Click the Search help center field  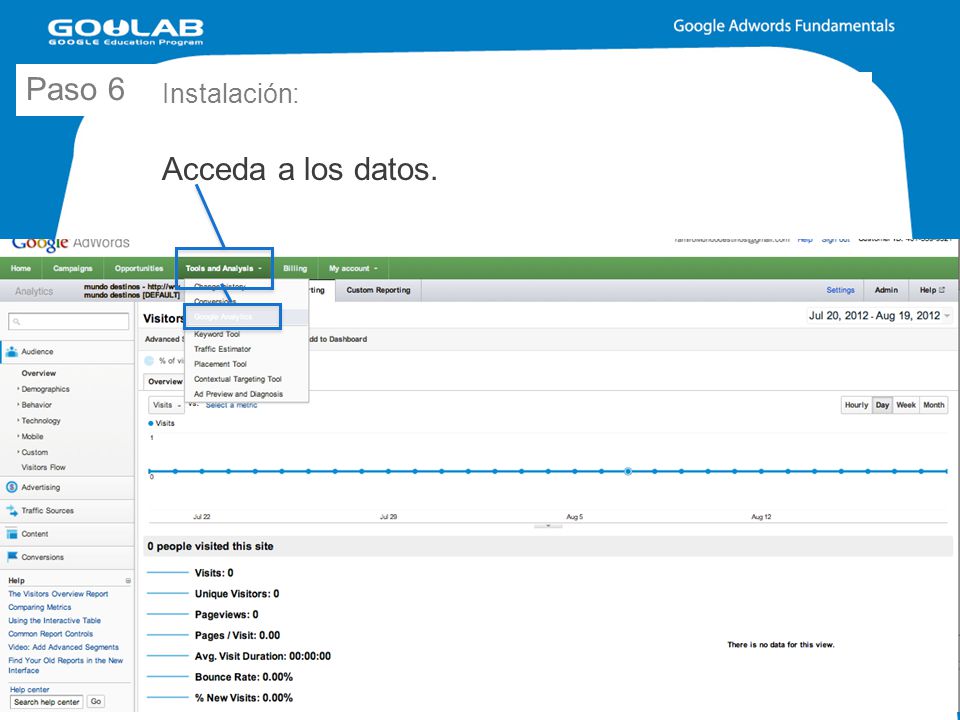click(x=47, y=702)
